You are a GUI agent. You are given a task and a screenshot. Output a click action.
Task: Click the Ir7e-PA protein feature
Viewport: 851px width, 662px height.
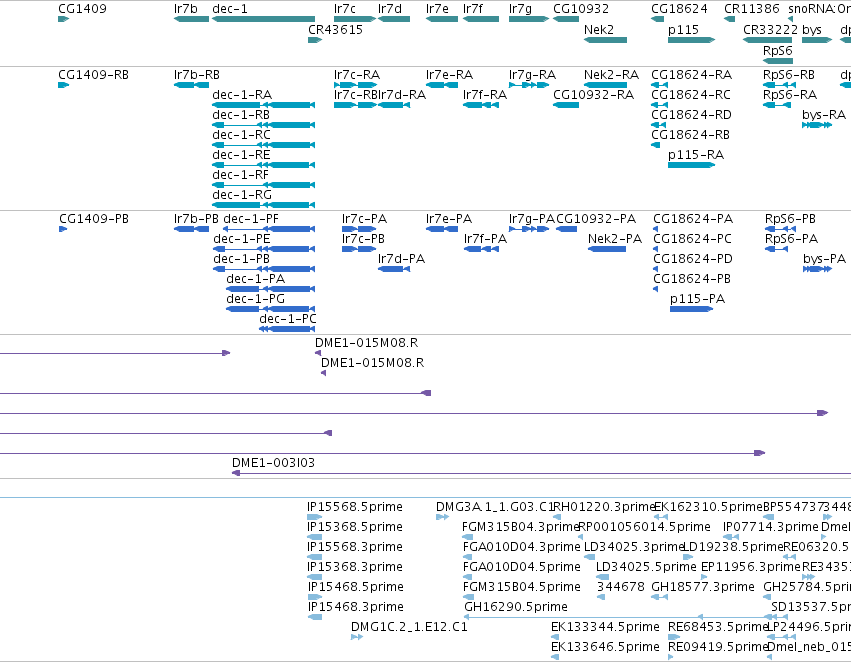pos(442,229)
